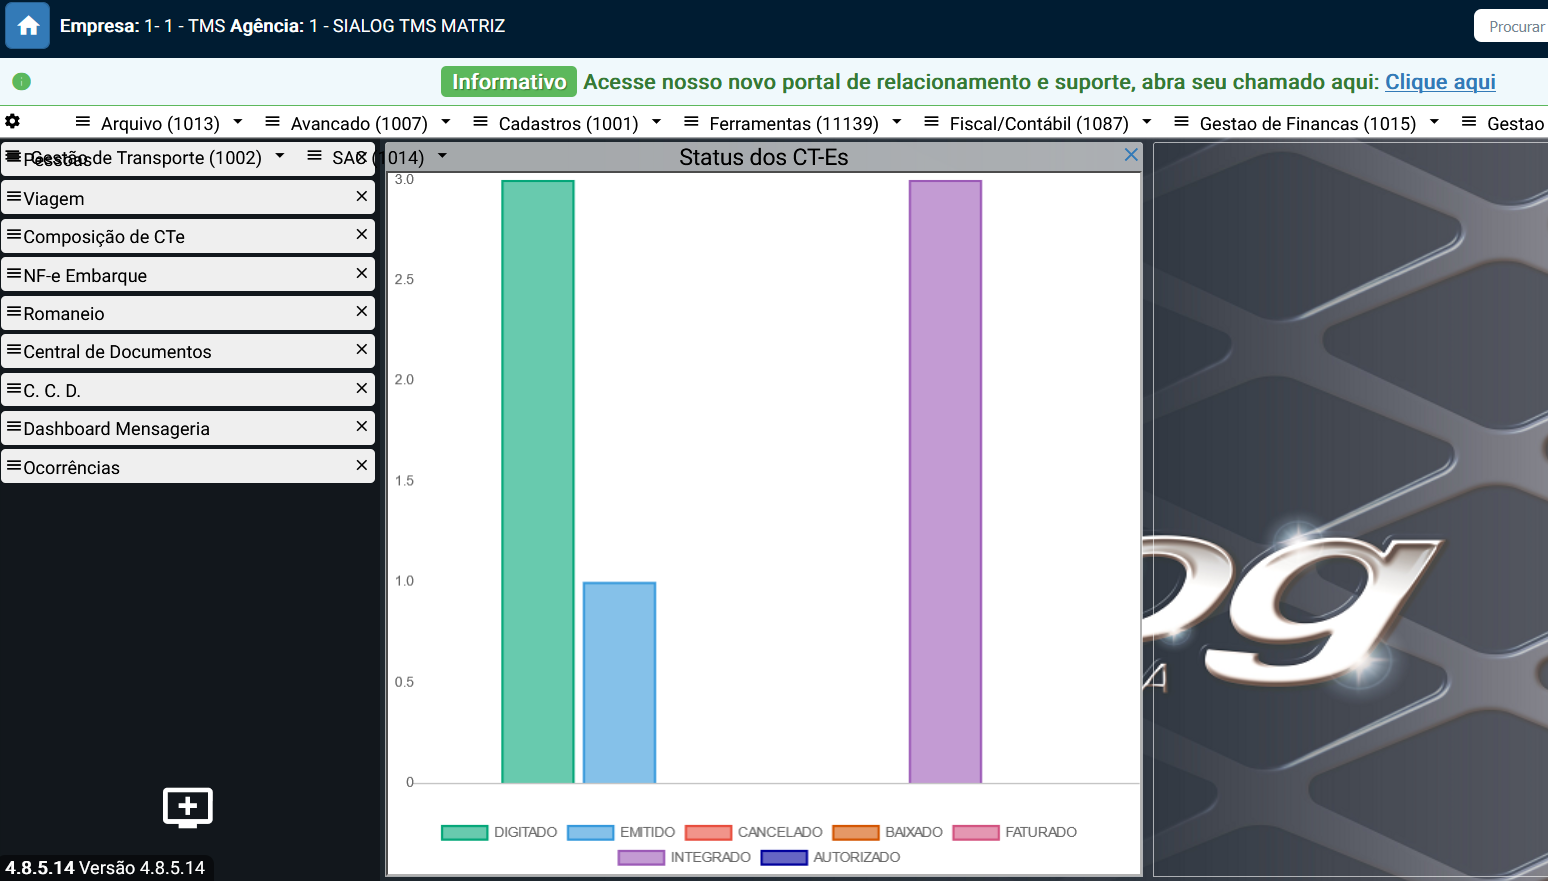Expand the Fiscal/Contábil (1087) dropdown menu

[1147, 122]
